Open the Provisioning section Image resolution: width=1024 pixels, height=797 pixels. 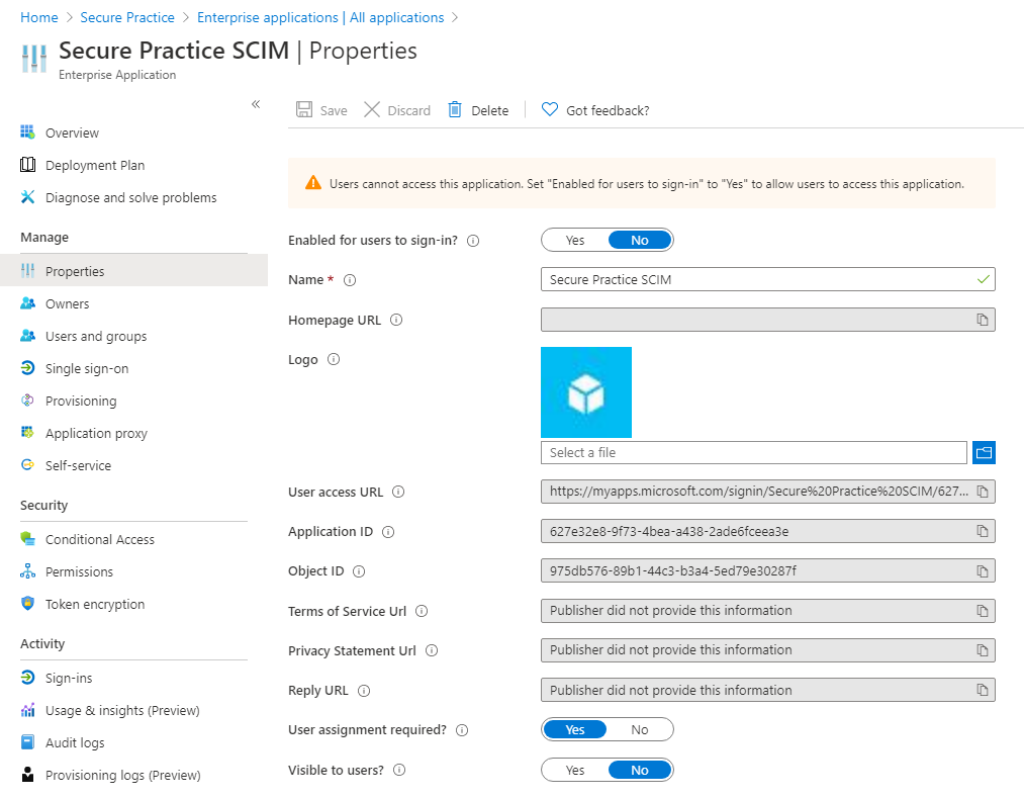tap(80, 400)
